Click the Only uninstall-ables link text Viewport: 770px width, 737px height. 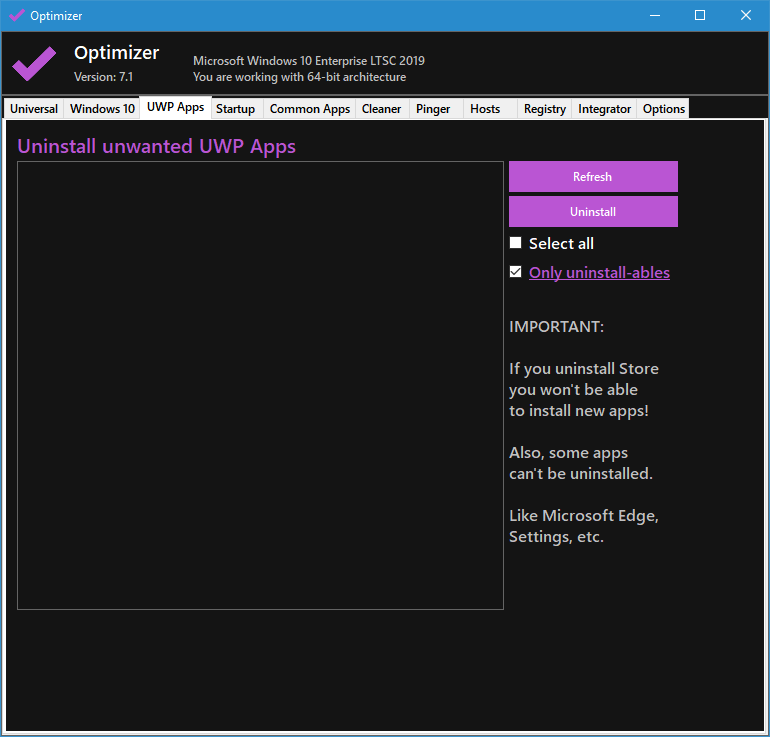tap(599, 273)
